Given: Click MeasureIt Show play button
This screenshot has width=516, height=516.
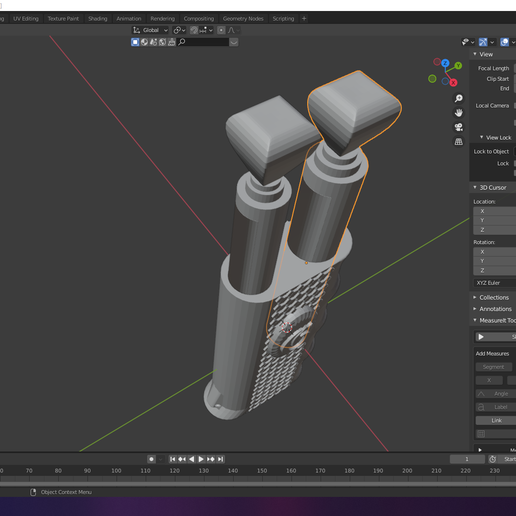Looking at the screenshot, I should point(495,337).
